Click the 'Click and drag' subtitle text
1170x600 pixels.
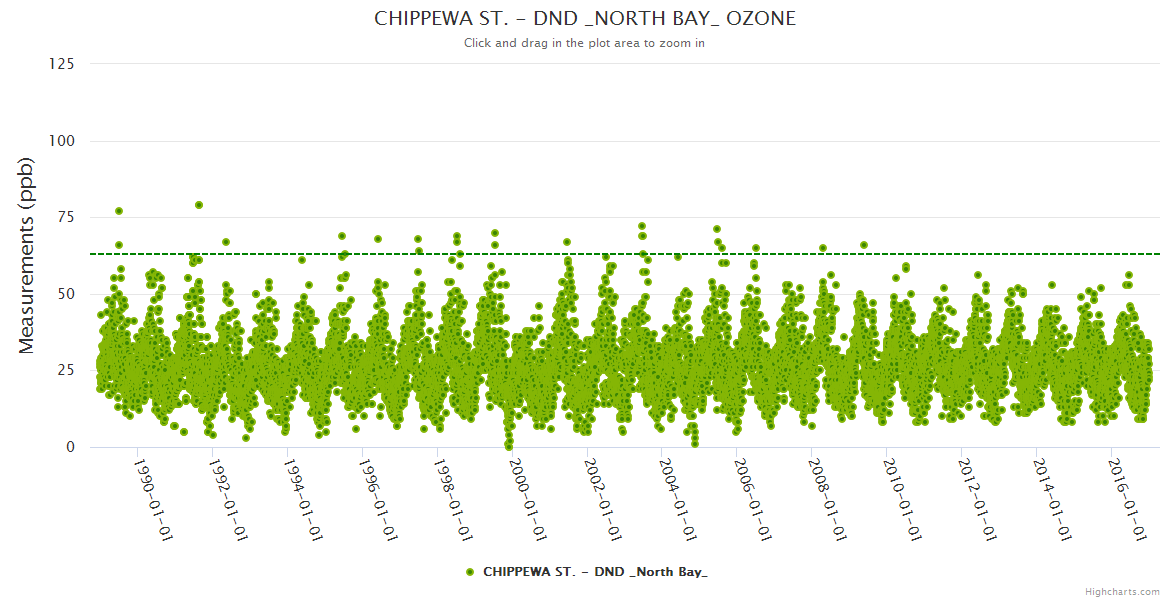tap(585, 43)
